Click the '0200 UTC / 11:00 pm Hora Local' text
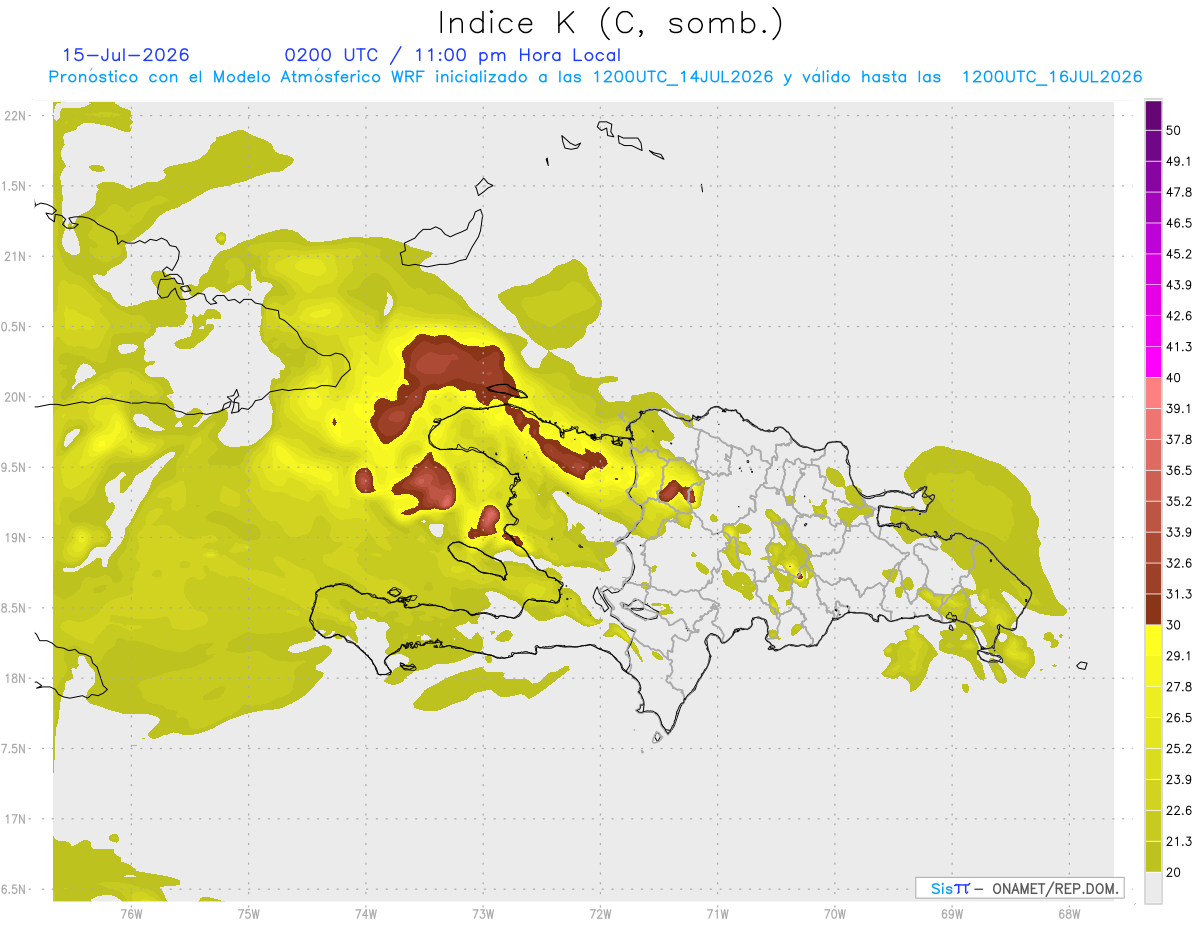Image resolution: width=1200 pixels, height=927 pixels. point(453,55)
